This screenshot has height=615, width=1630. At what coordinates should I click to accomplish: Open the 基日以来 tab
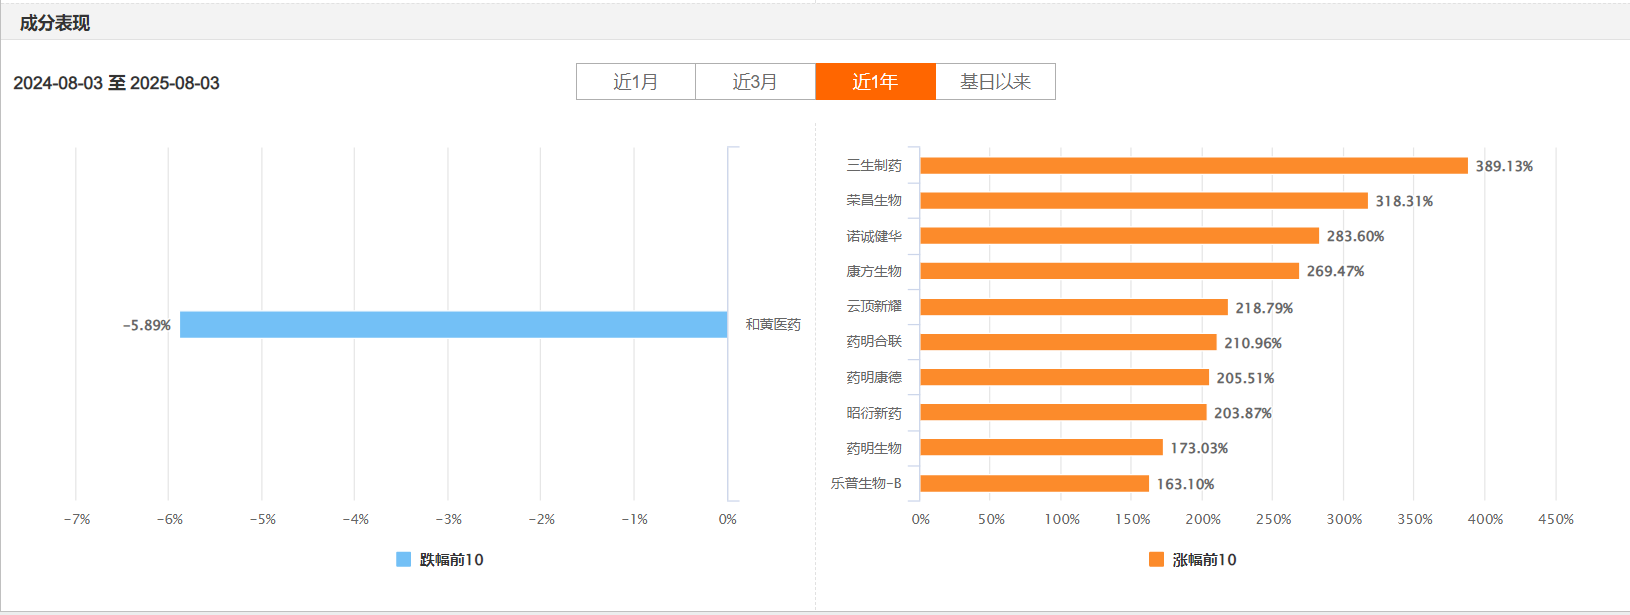click(995, 82)
